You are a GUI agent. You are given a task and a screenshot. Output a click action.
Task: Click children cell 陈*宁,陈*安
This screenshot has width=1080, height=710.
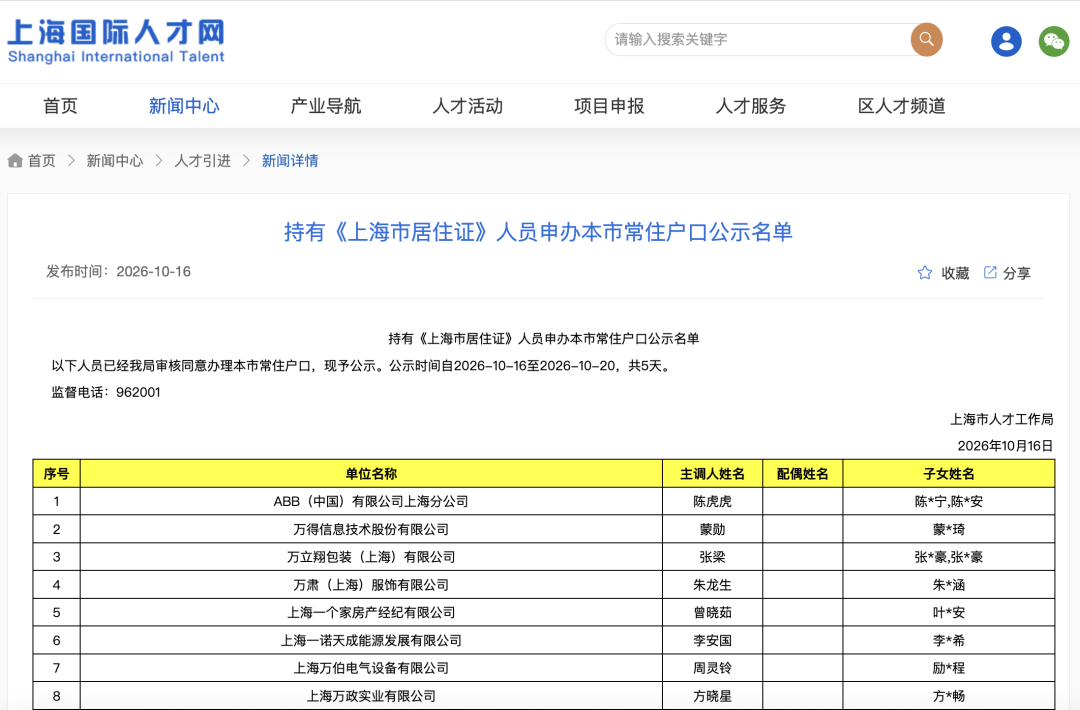tap(948, 501)
